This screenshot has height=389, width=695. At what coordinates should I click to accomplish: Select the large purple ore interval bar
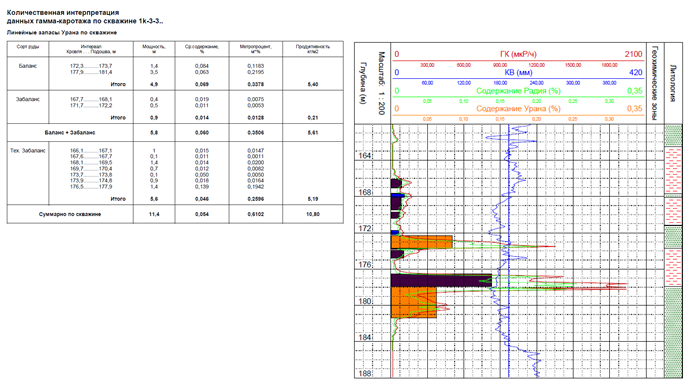click(441, 281)
